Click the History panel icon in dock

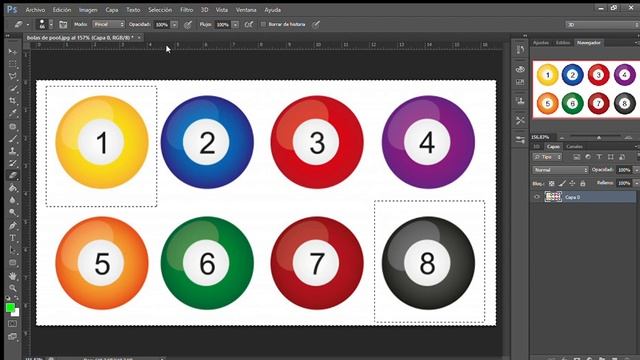520,50
